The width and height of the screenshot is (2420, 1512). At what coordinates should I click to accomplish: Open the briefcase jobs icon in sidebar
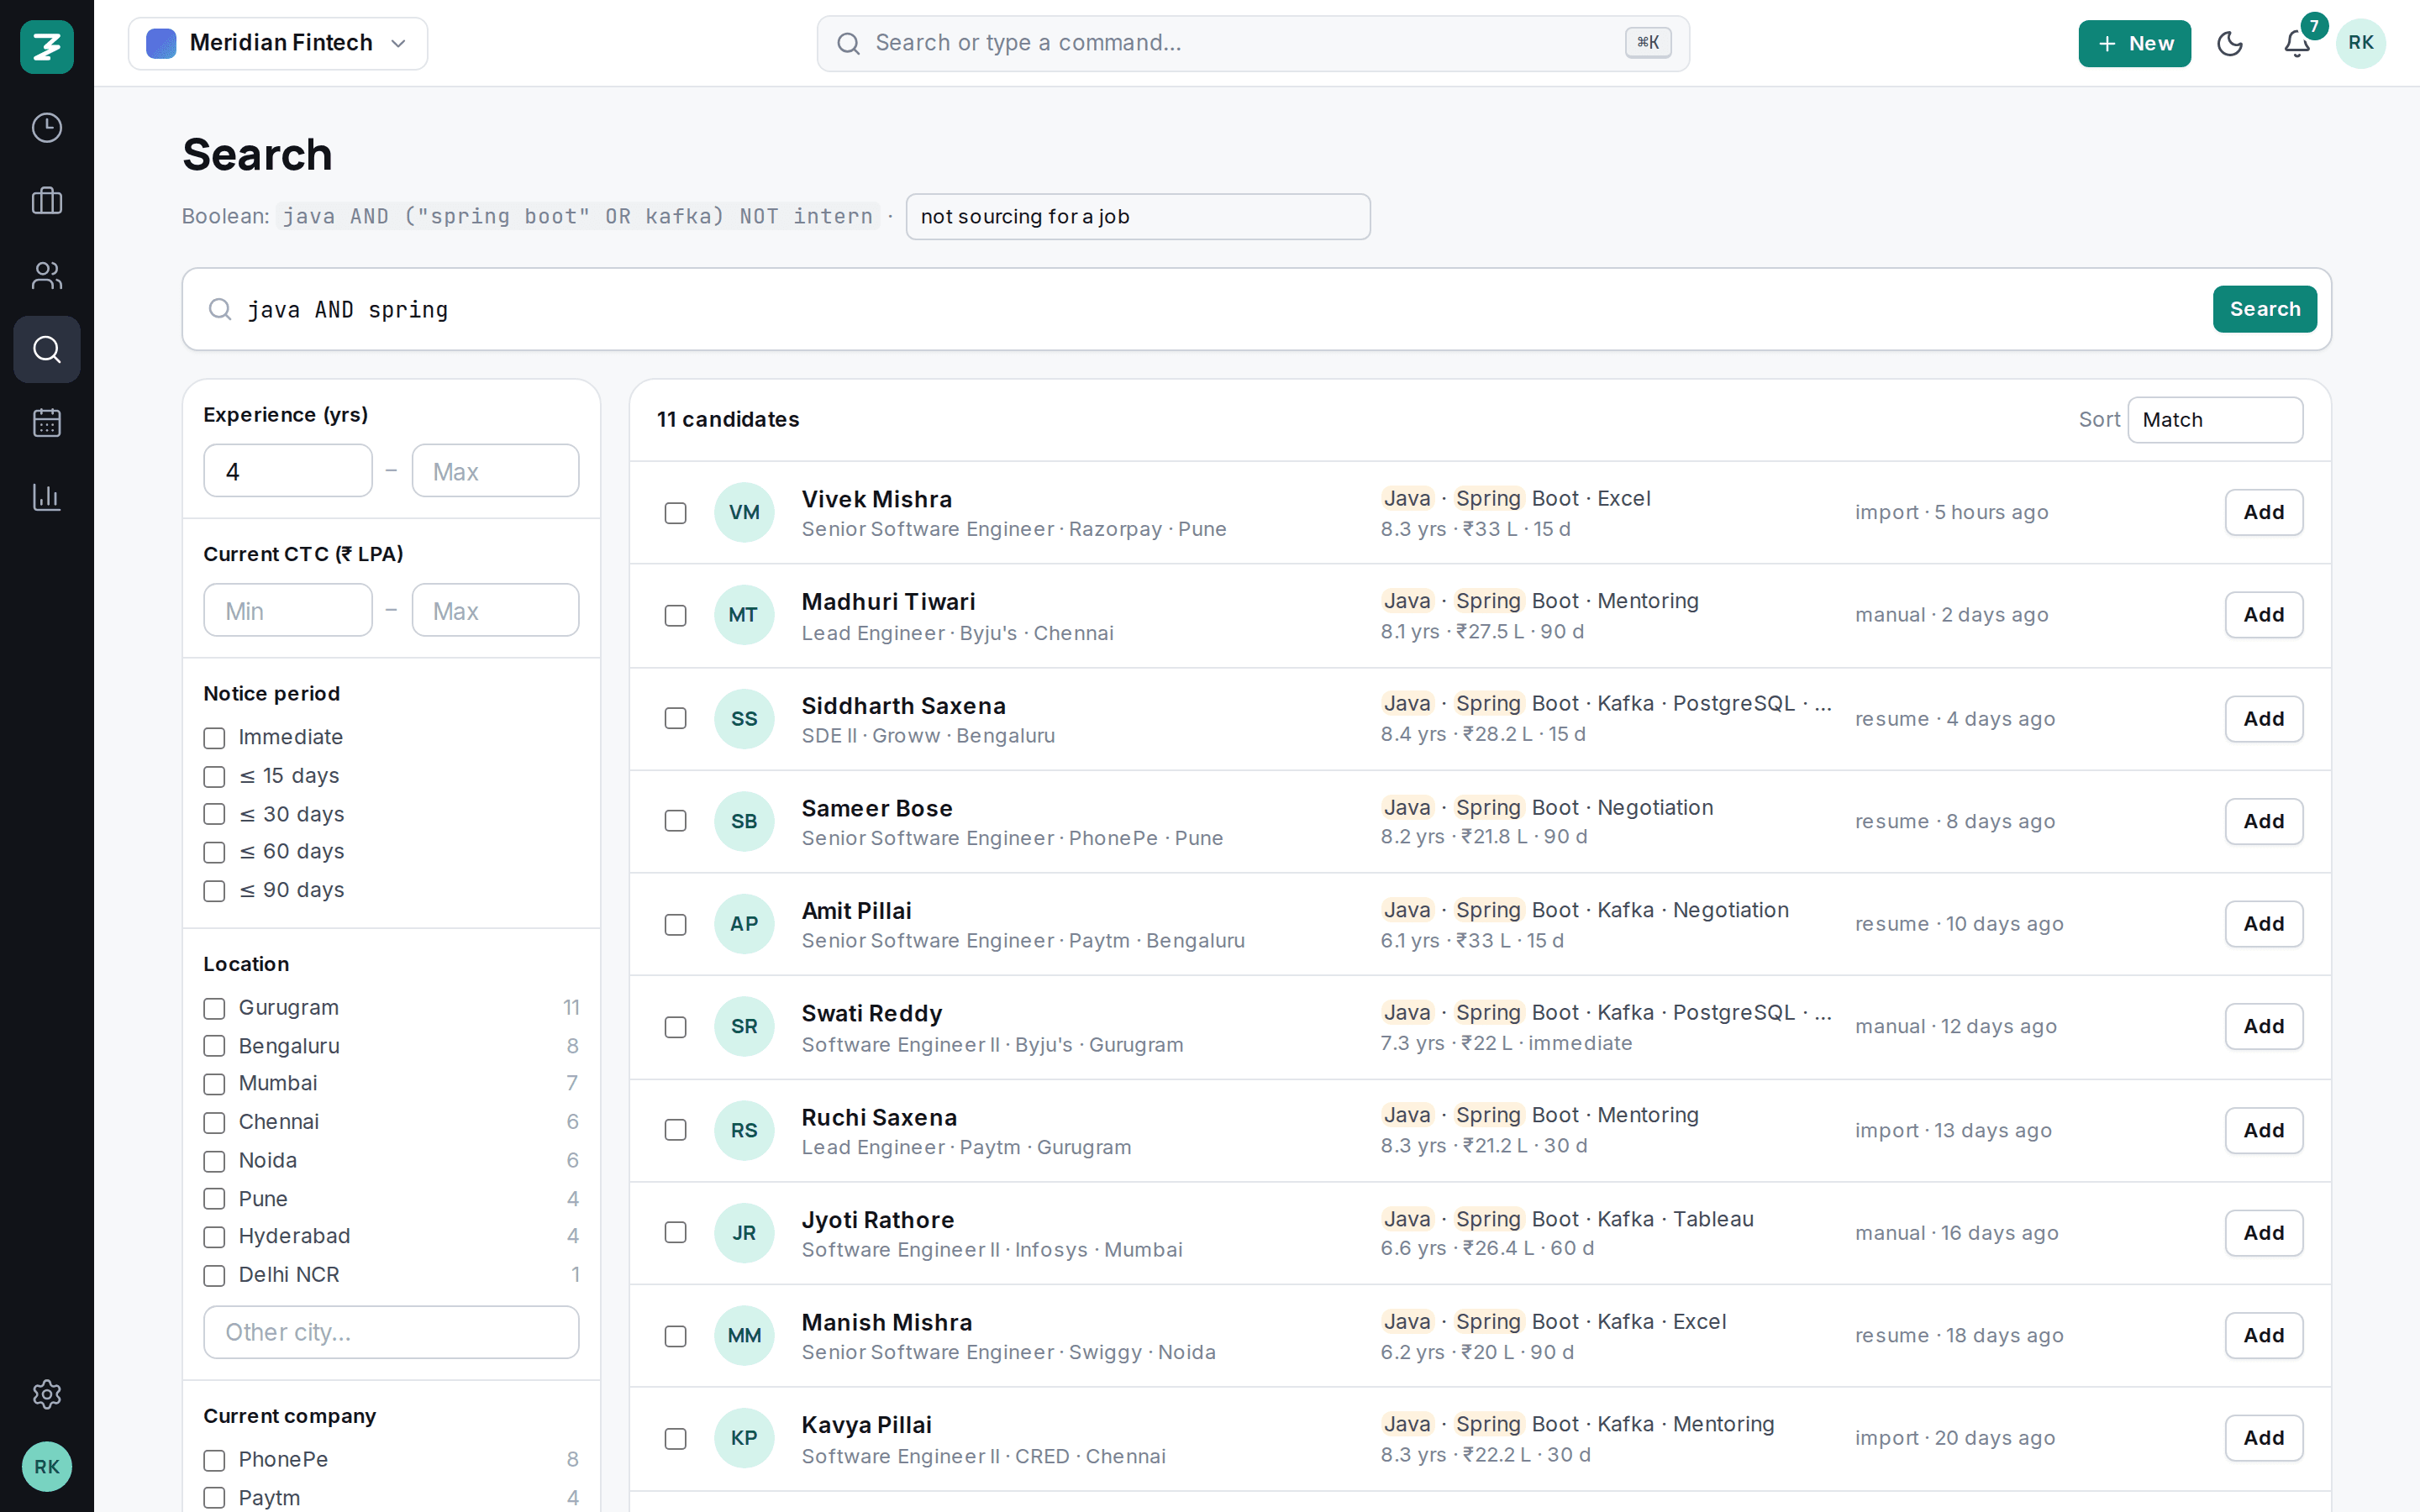point(47,201)
